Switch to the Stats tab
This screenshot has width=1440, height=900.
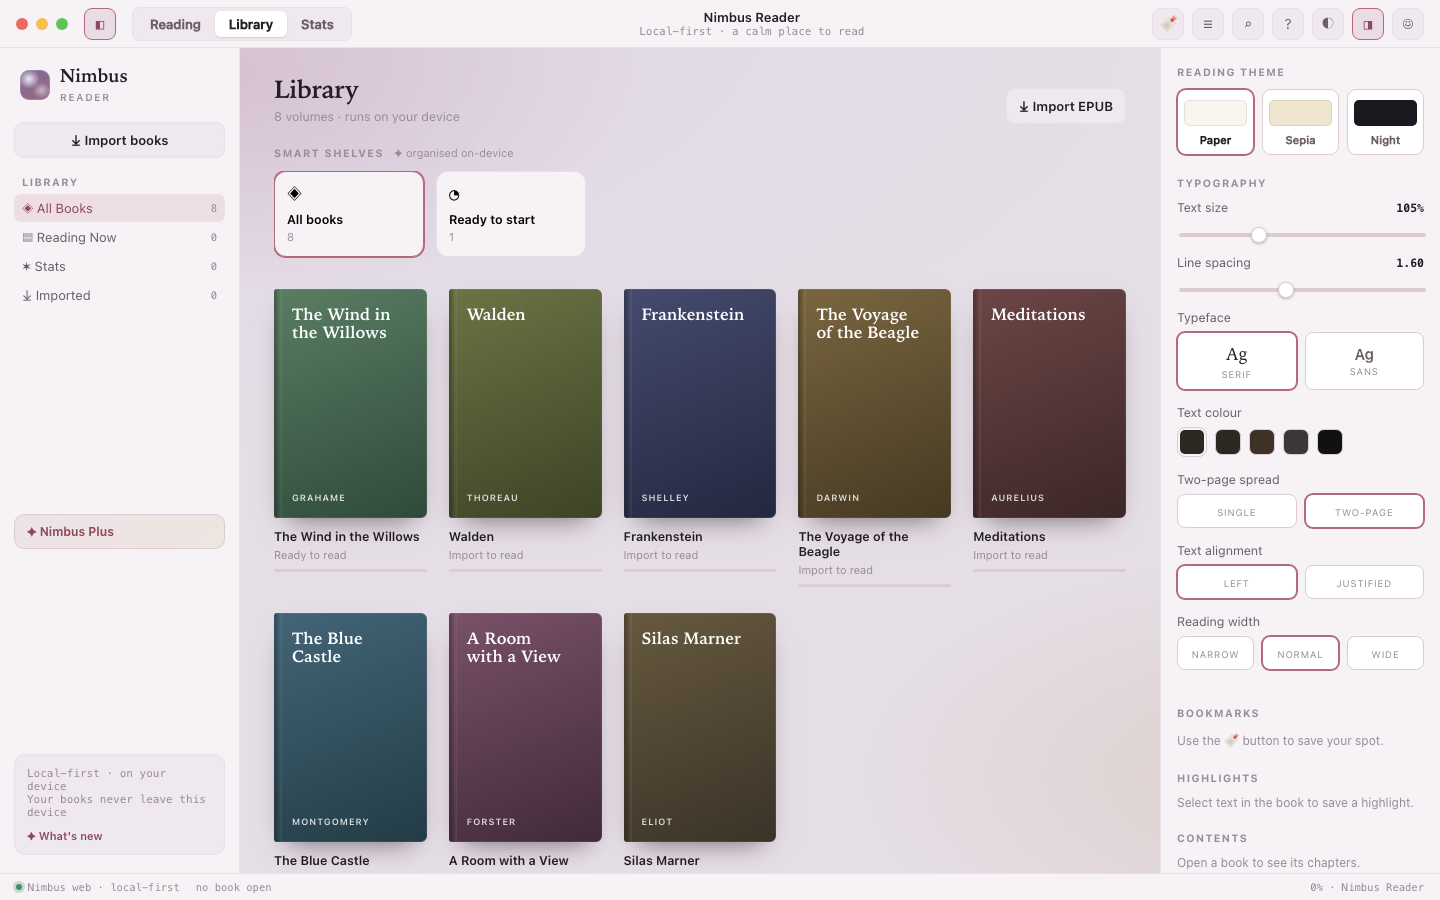click(317, 24)
